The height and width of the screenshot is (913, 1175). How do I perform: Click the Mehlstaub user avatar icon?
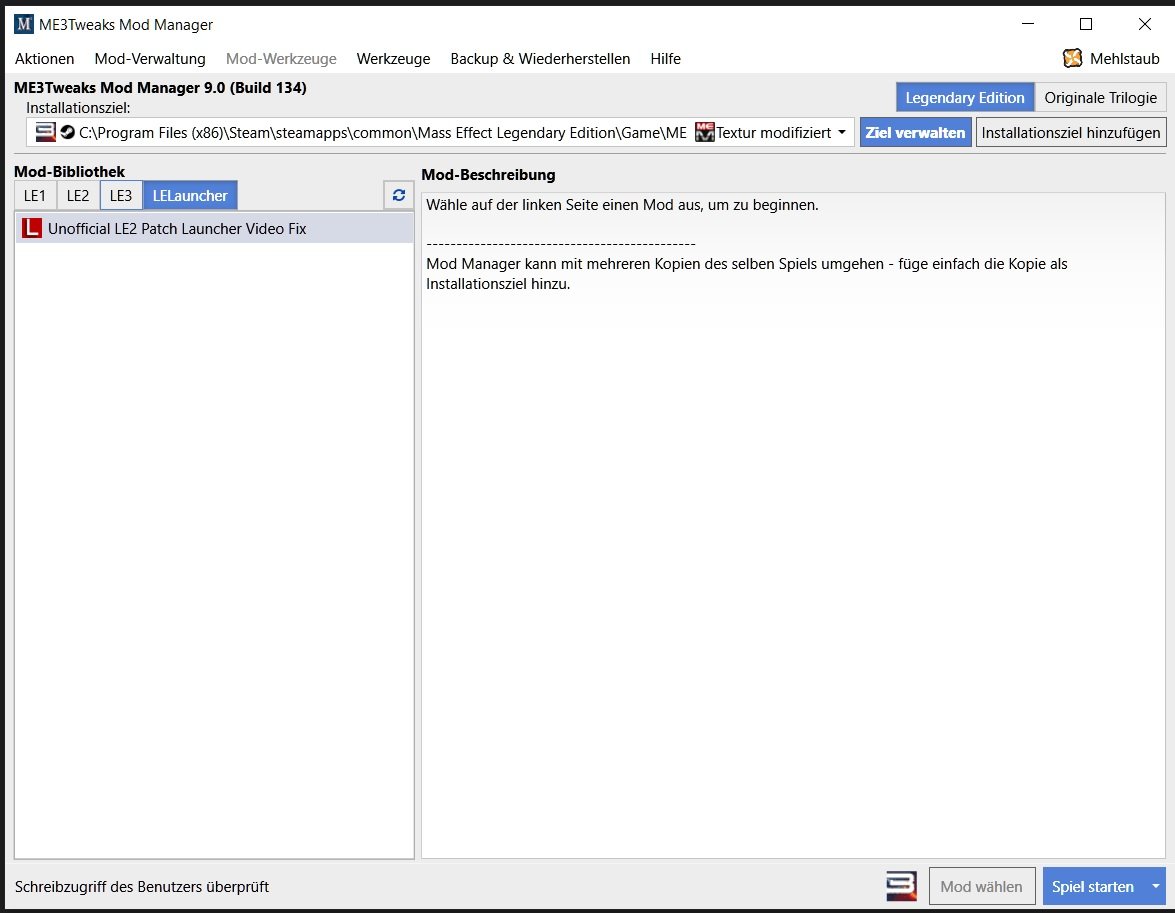click(1072, 58)
